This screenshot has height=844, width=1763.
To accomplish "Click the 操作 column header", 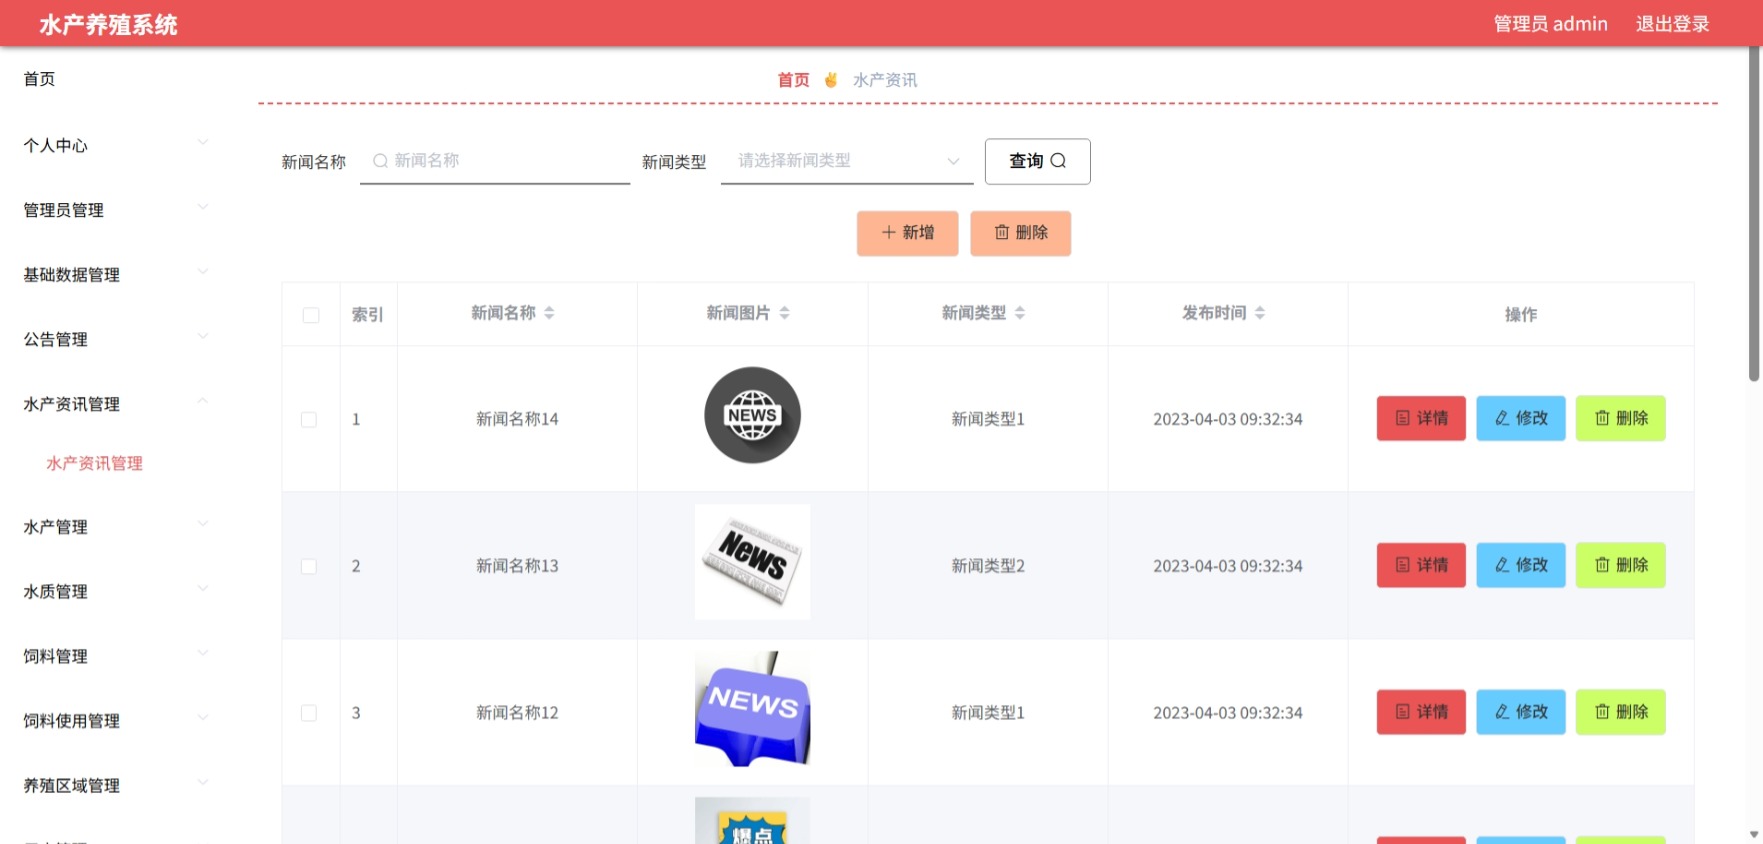I will pyautogui.click(x=1521, y=315).
